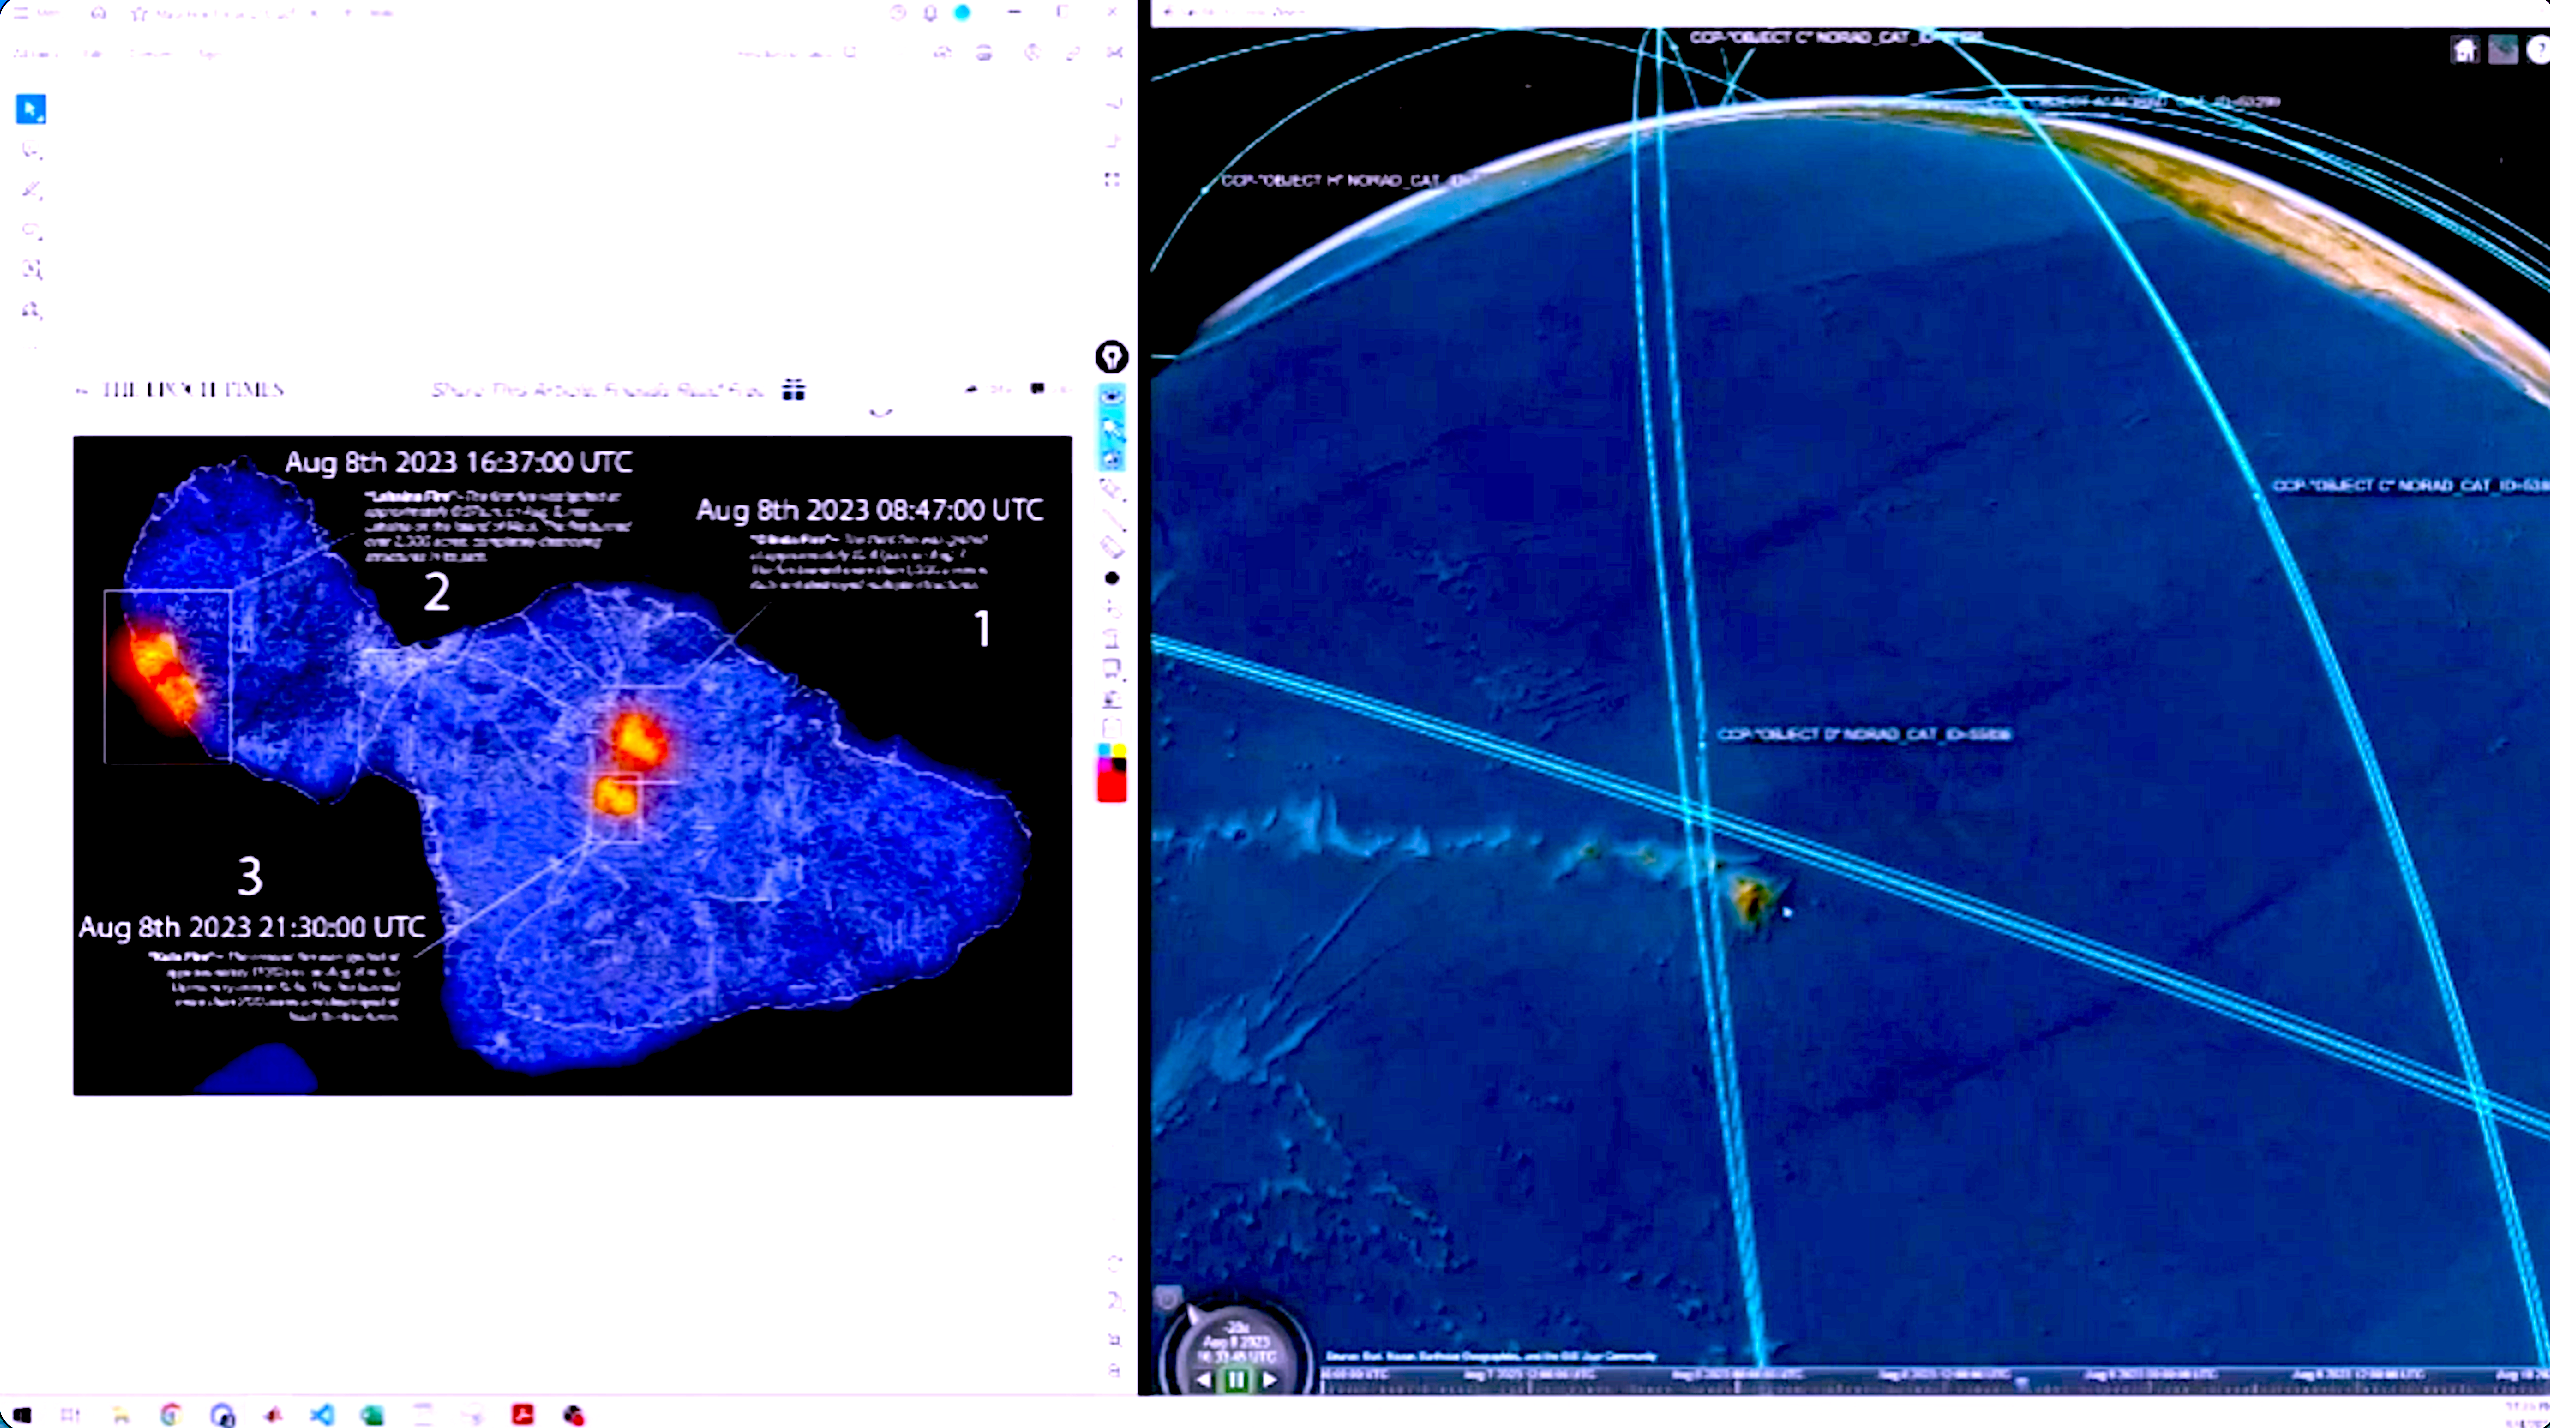Pick the black color swatch
The image size is (2550, 1428).
tap(1119, 766)
